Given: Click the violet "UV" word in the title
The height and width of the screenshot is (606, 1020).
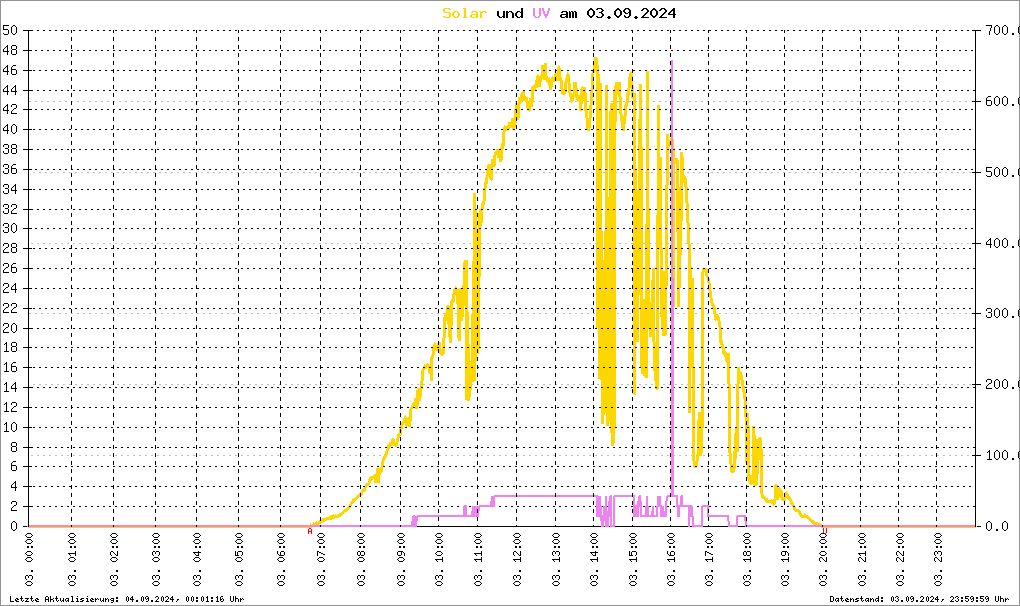Looking at the screenshot, I should point(540,13).
